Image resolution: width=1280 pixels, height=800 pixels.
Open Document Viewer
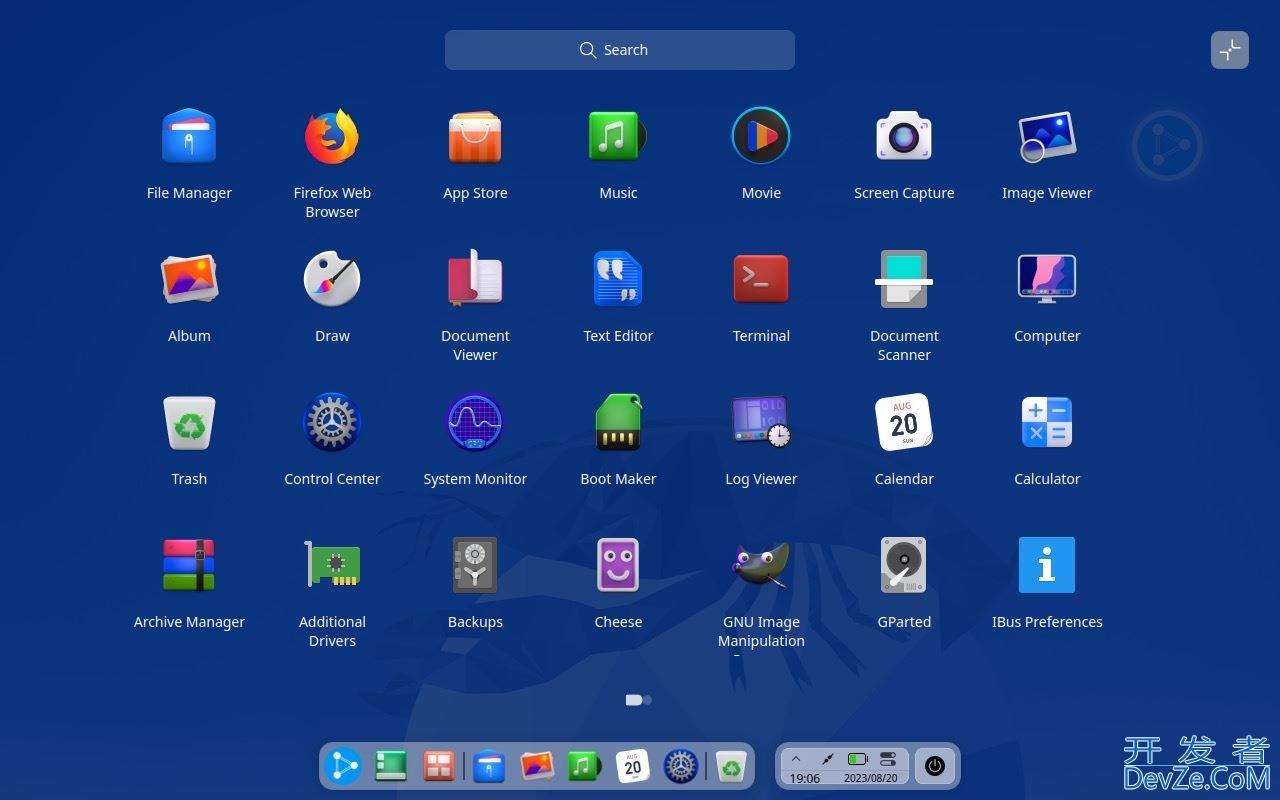click(x=475, y=279)
